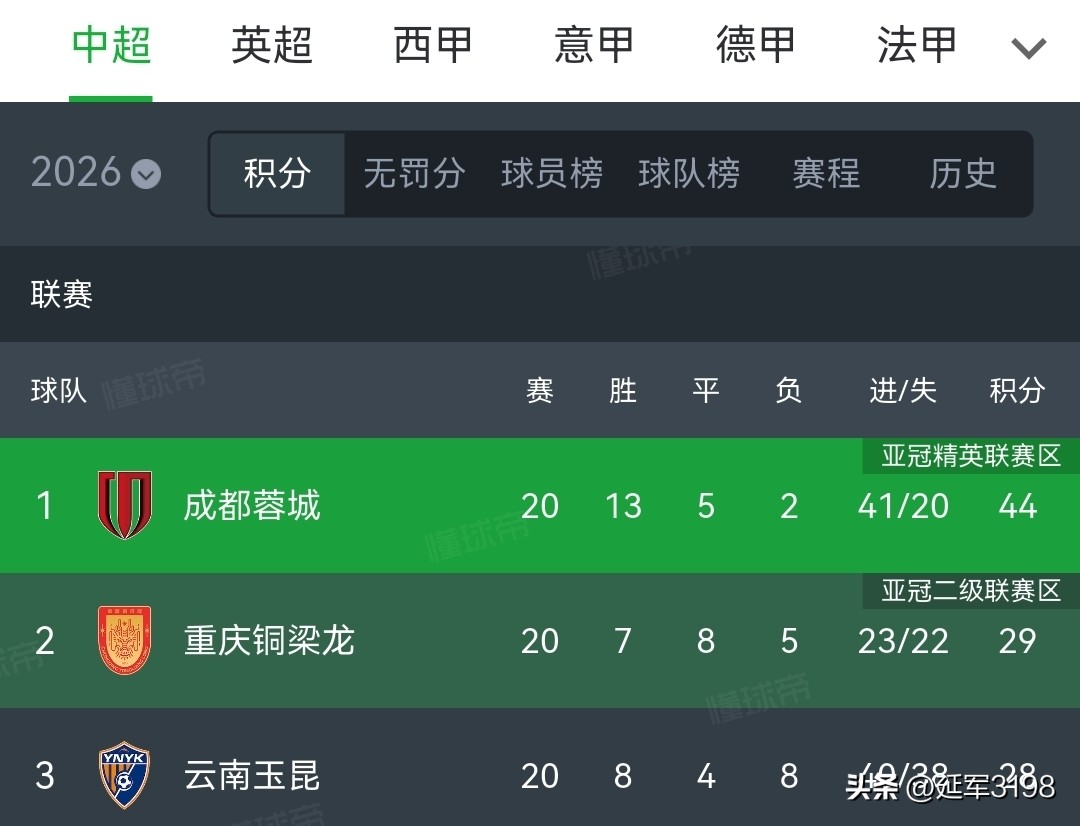Show the 球队榜 team rankings
1080x826 pixels.
pos(689,174)
